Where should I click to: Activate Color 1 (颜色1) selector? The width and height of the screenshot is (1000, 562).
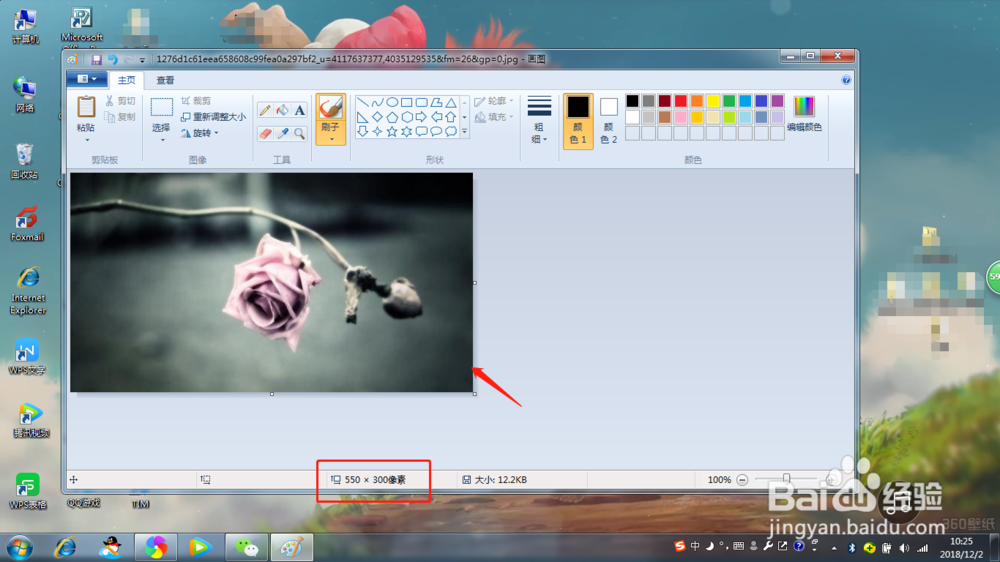pyautogui.click(x=578, y=121)
